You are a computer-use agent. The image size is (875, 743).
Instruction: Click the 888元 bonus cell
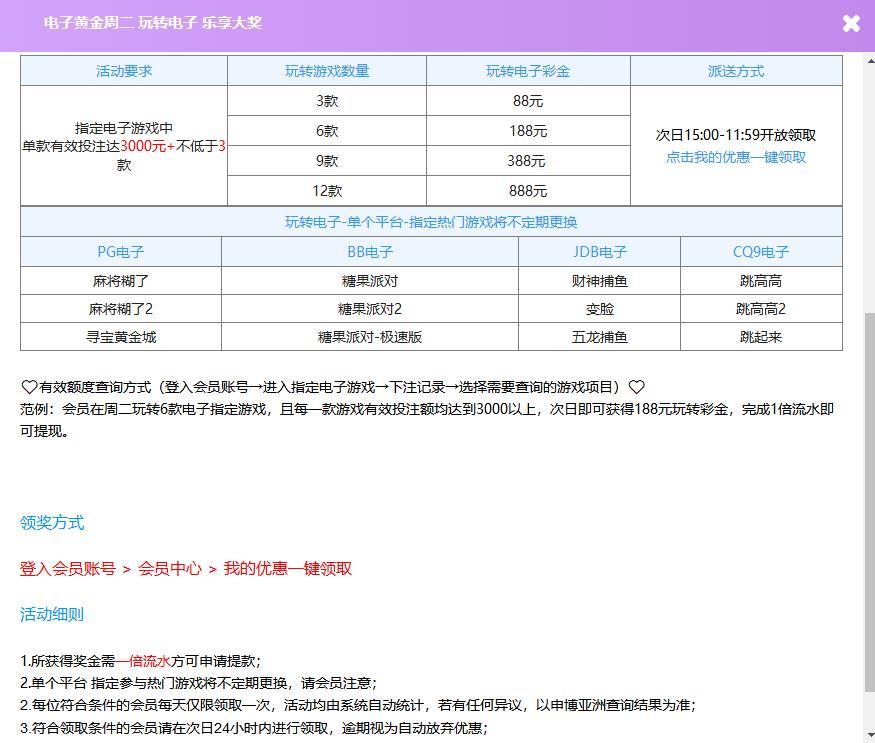point(528,191)
